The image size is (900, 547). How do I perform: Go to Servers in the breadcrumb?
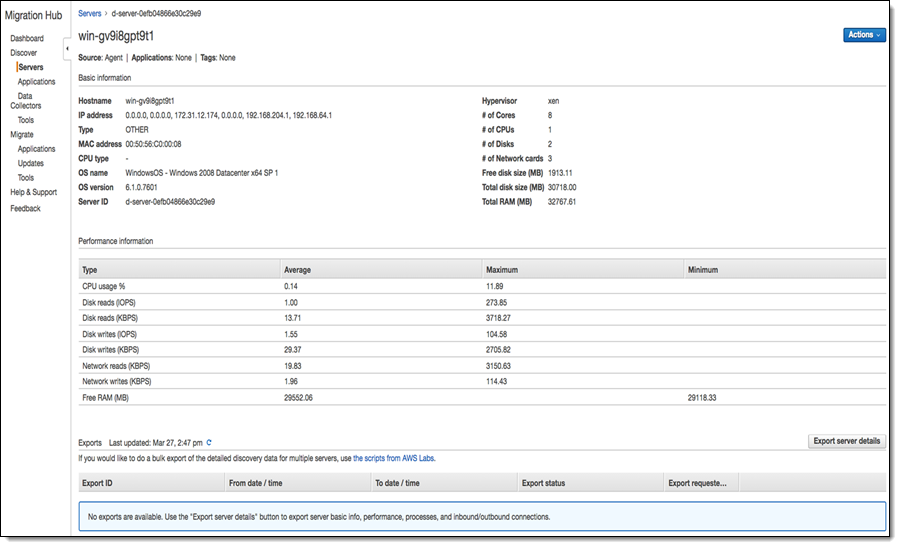pos(89,13)
